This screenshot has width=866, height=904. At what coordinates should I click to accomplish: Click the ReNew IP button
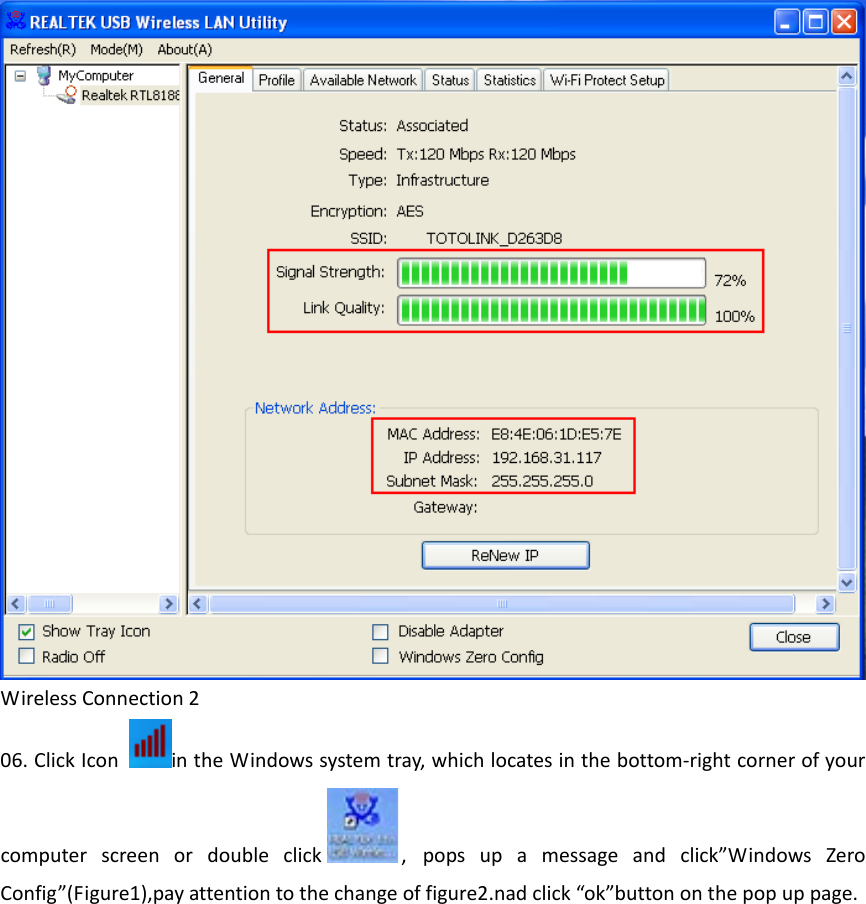(x=506, y=555)
